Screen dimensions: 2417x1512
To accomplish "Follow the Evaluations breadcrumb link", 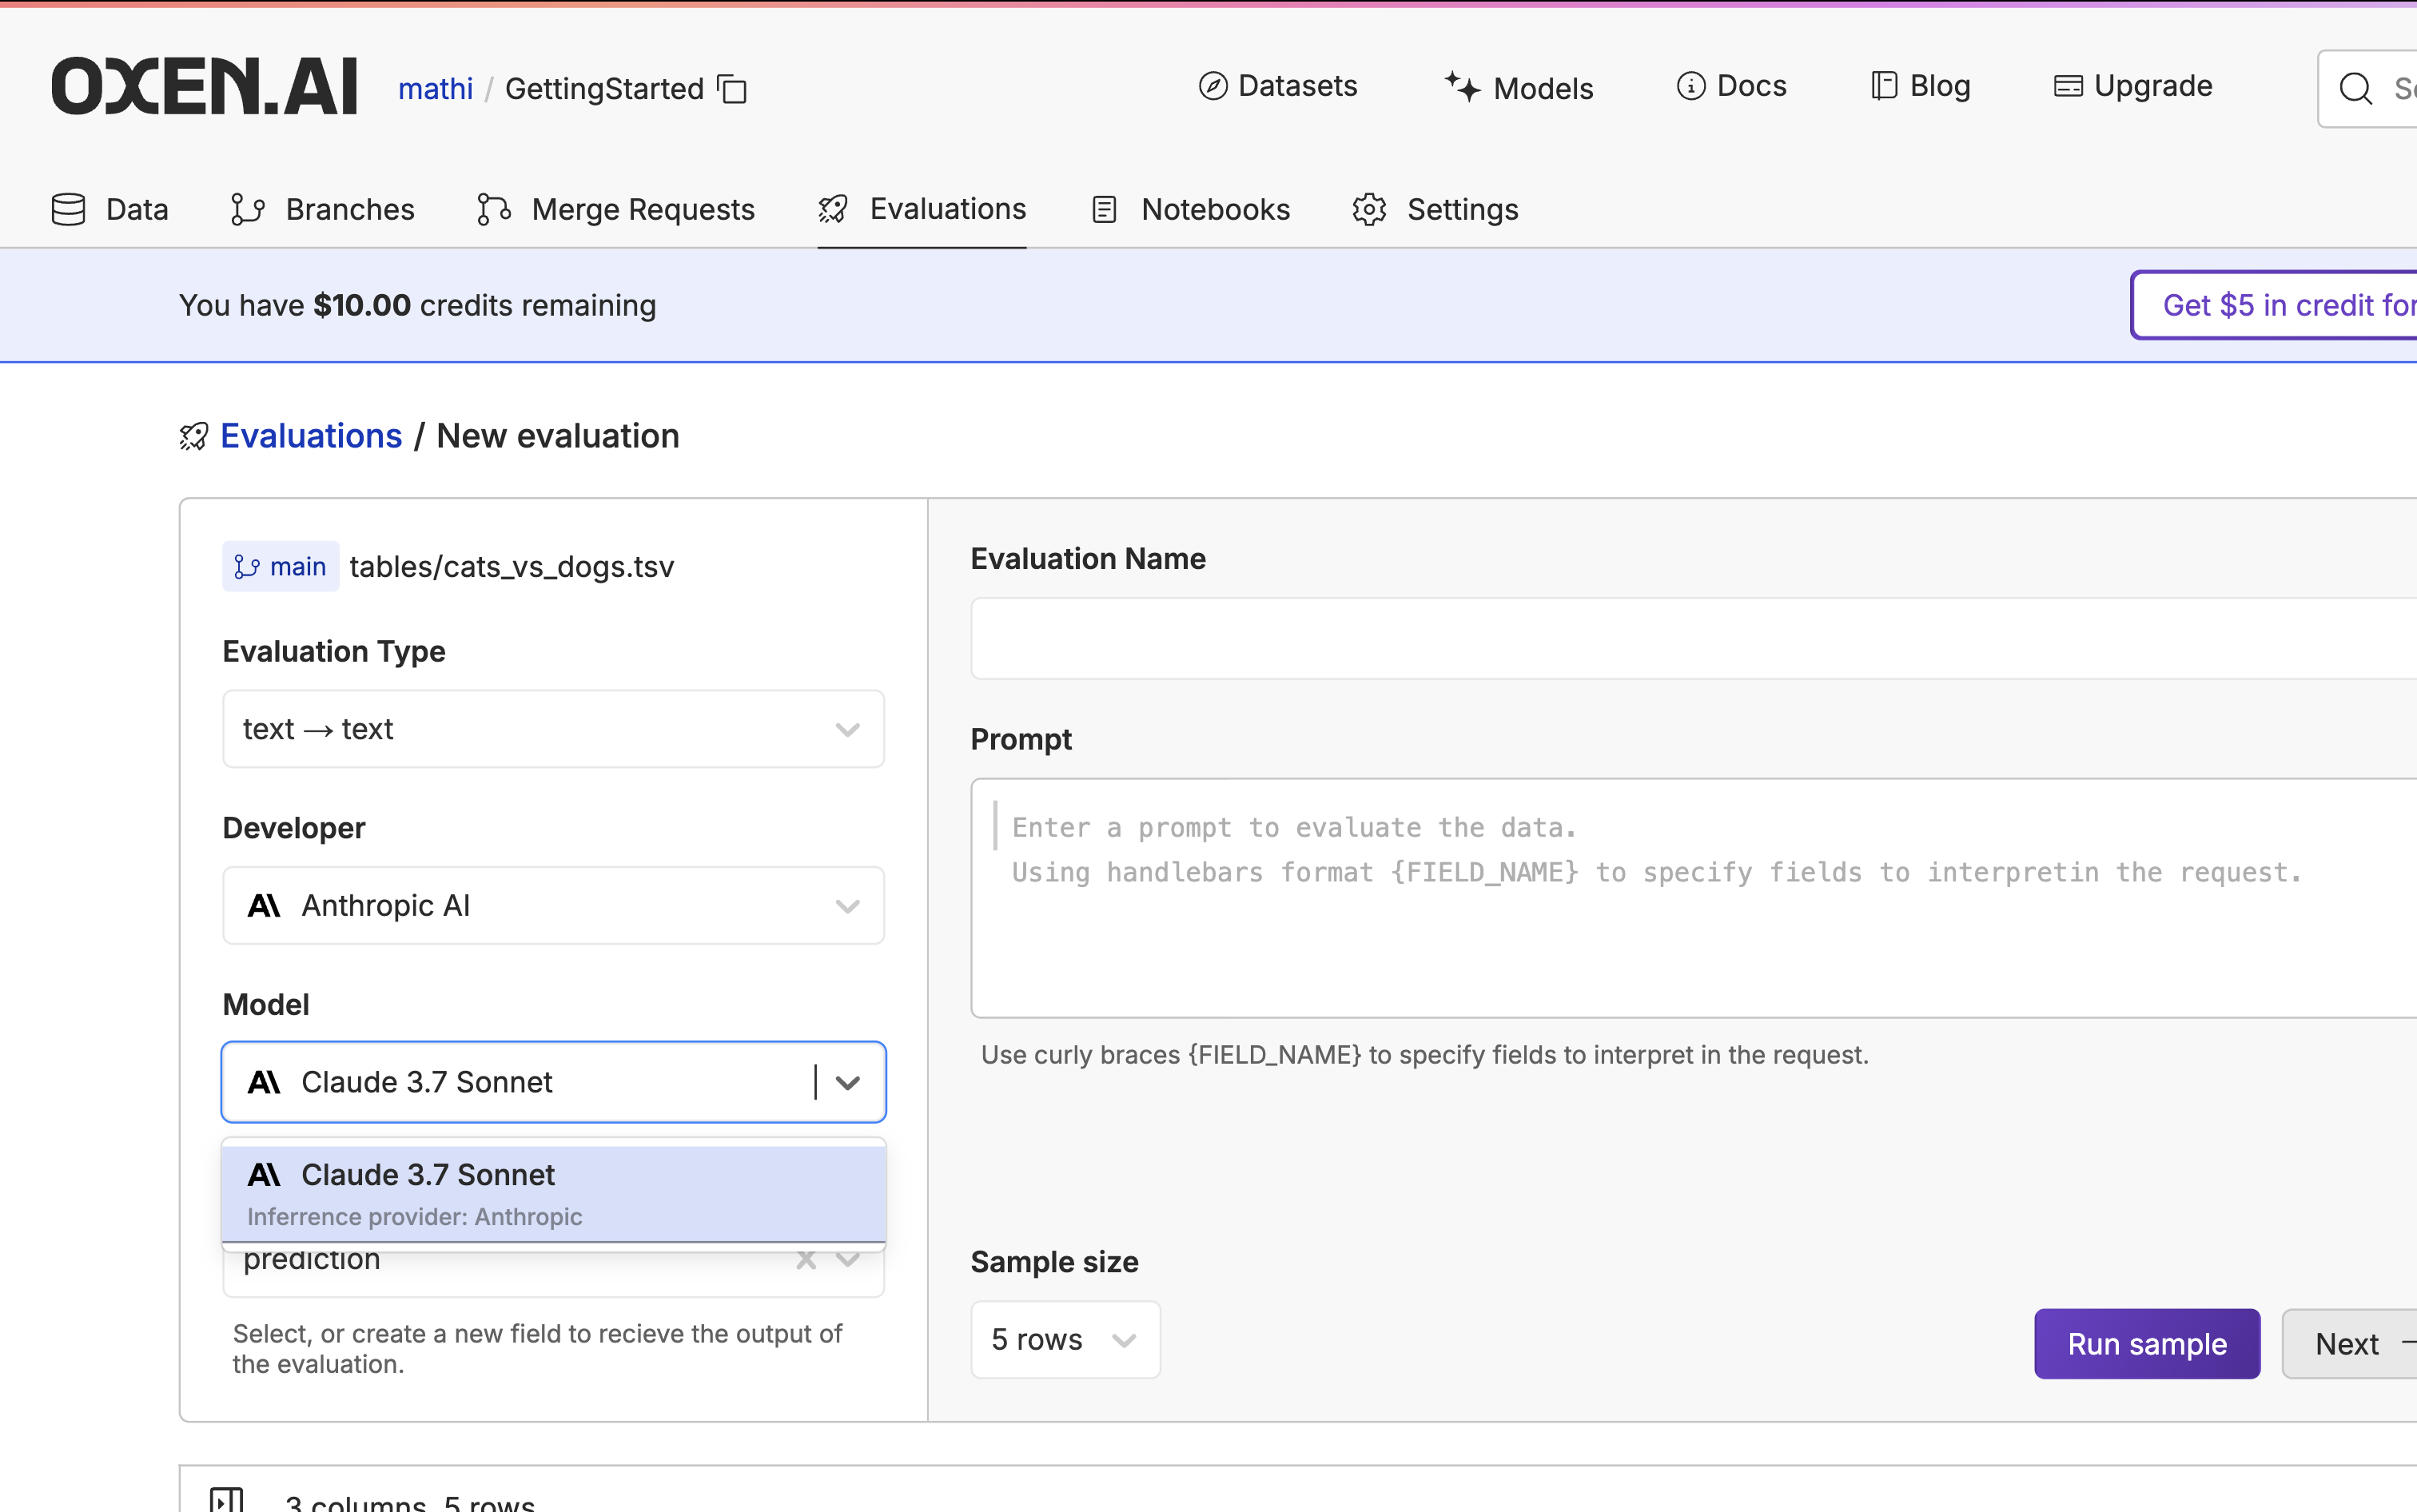I will 311,437.
